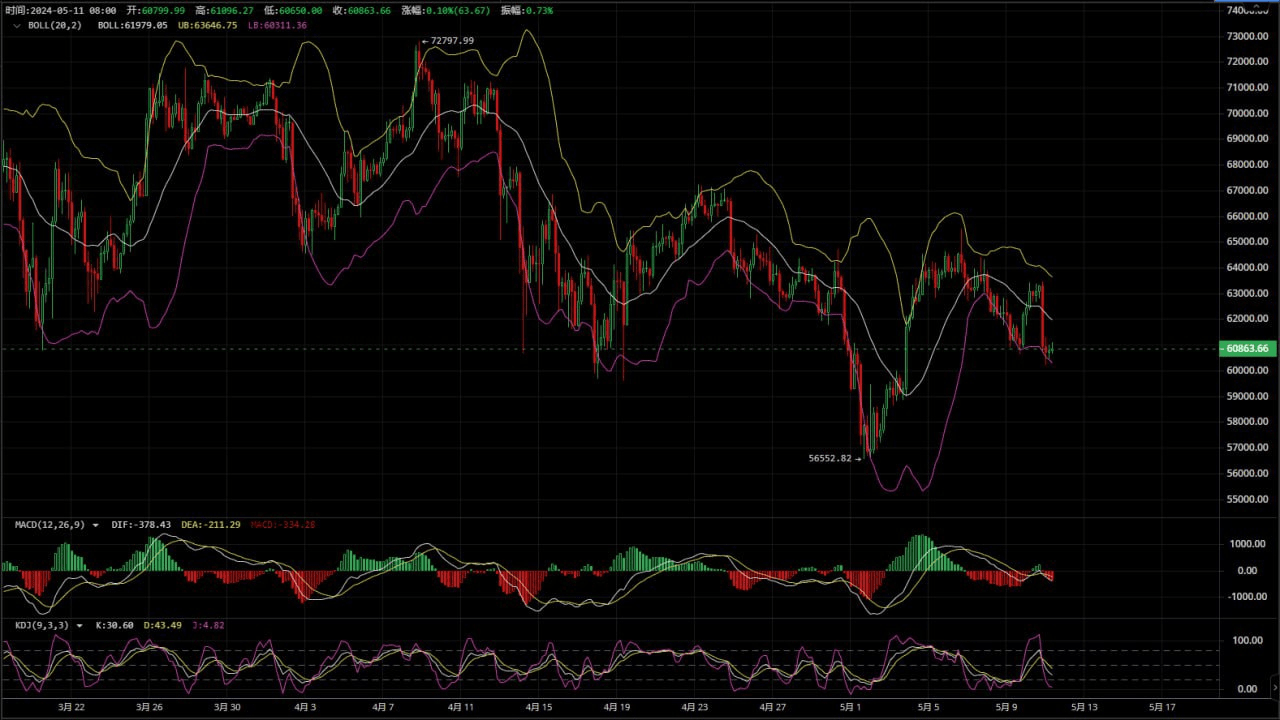
Task: Click the 4月 7 date label
Action: [x=383, y=707]
